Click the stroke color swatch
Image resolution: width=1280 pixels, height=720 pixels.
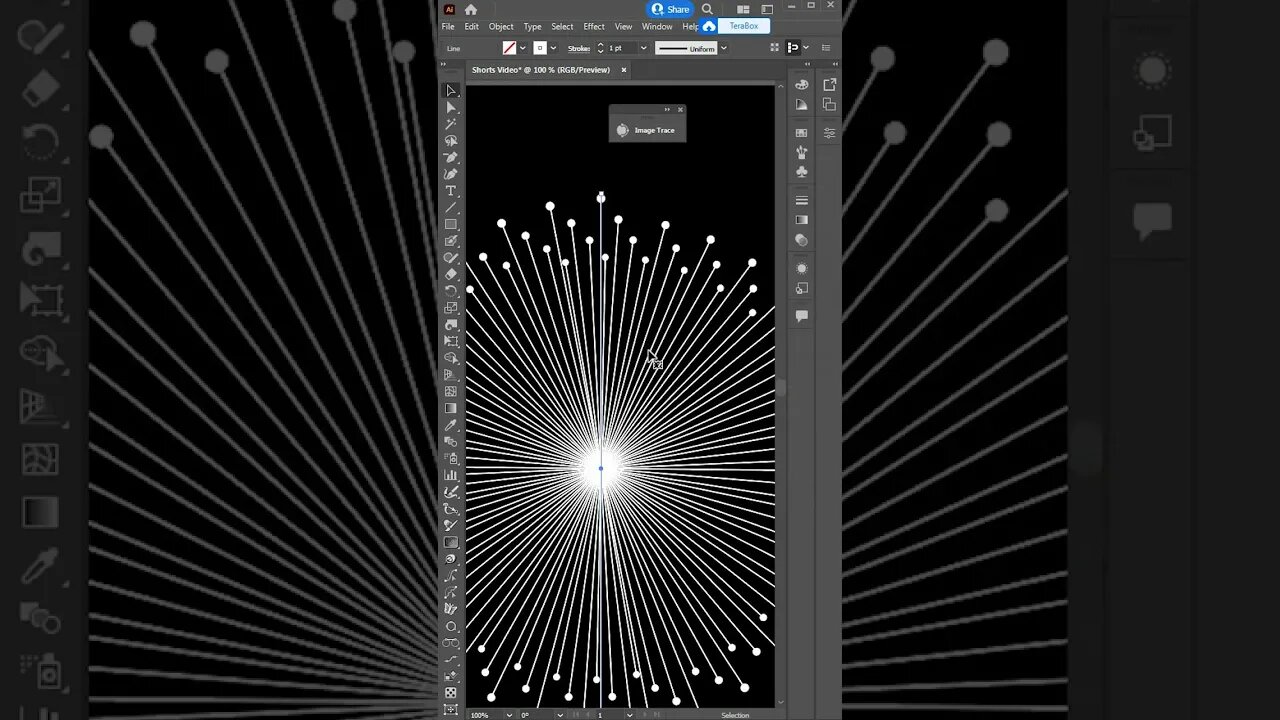(540, 48)
